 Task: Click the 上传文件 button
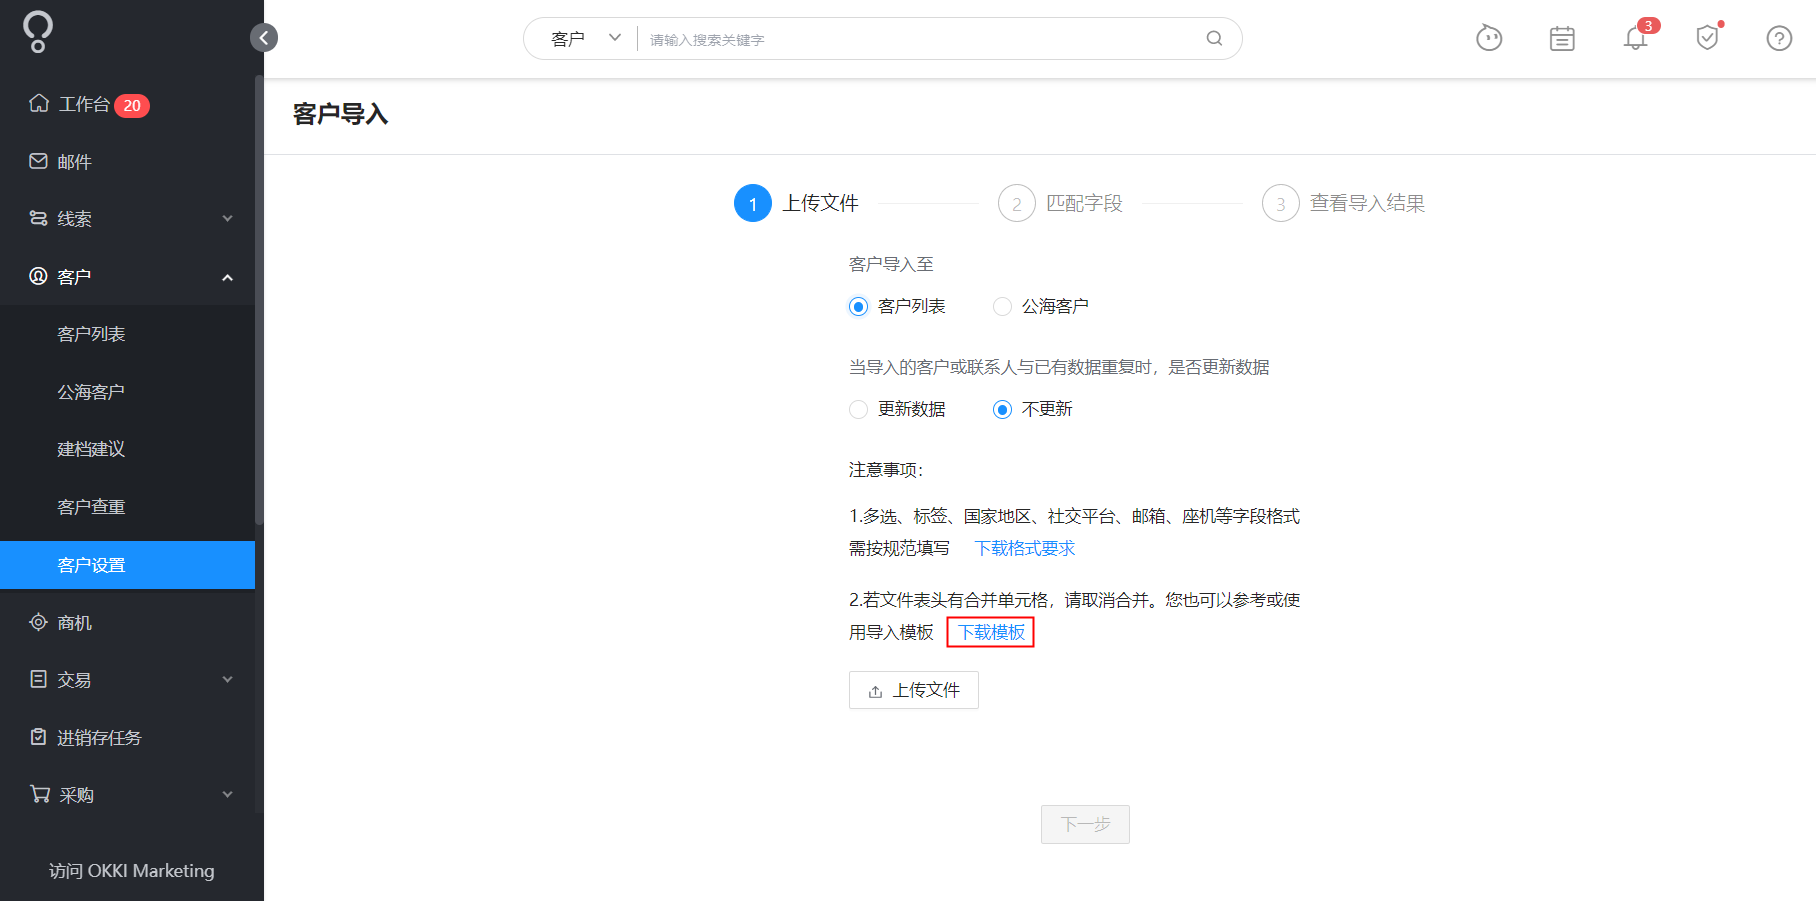point(914,690)
